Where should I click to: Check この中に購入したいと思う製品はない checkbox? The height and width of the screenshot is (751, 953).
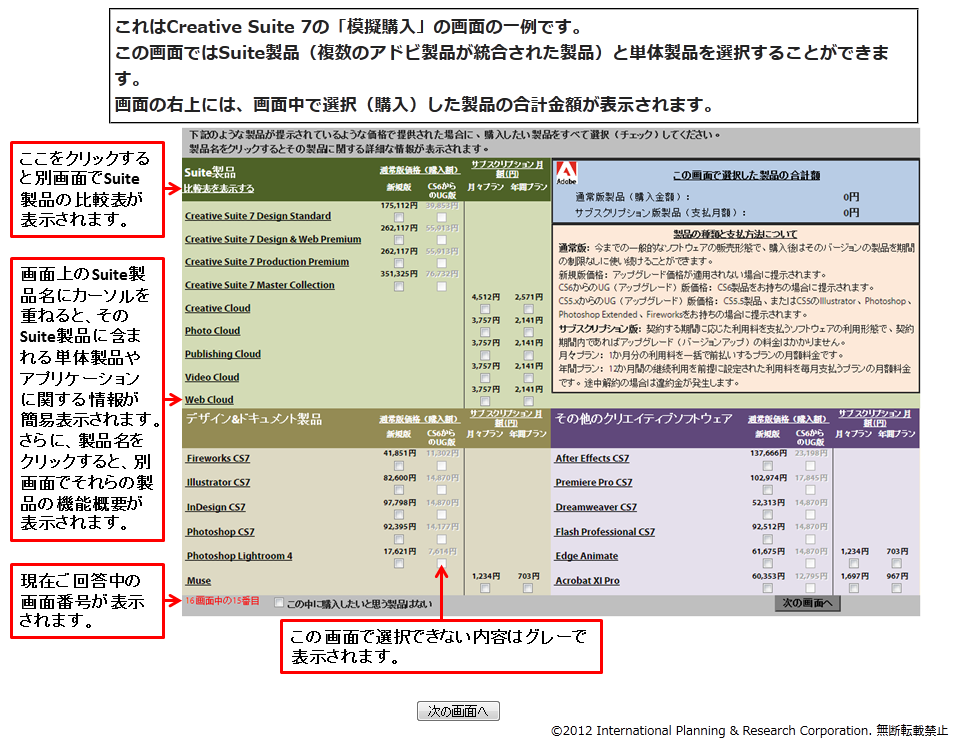(280, 603)
